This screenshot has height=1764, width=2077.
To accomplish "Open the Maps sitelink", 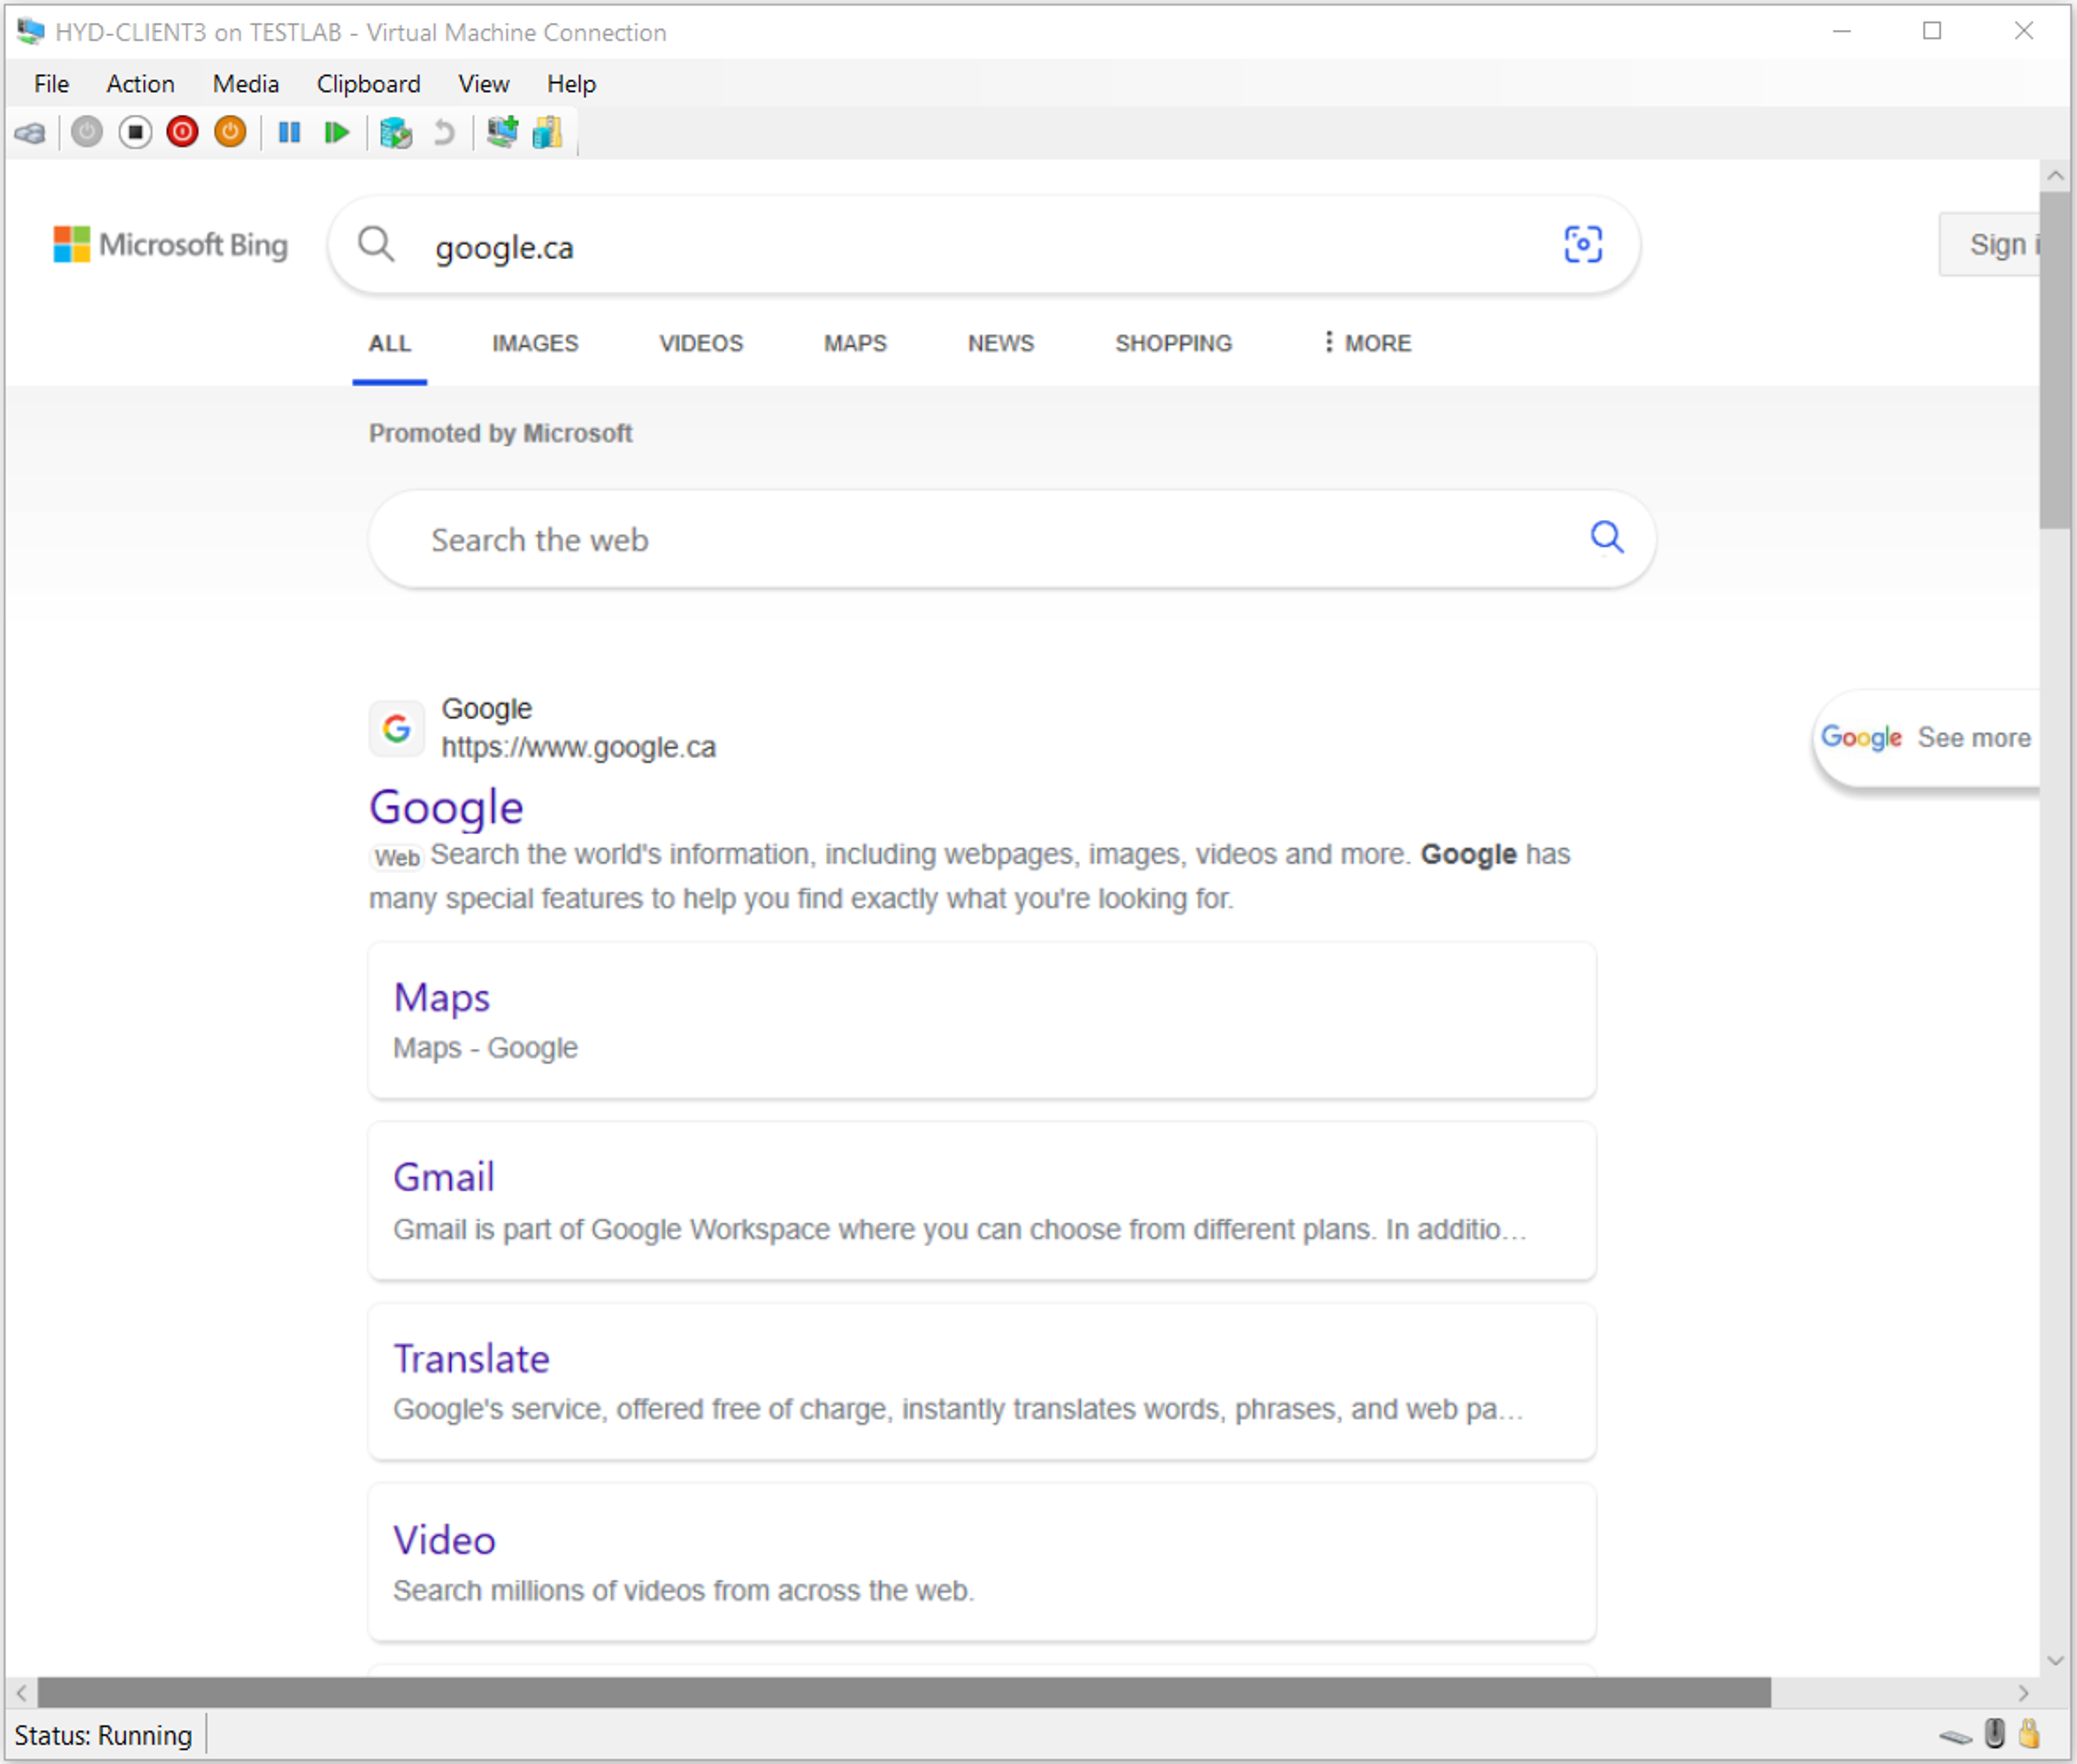I will pyautogui.click(x=441, y=997).
